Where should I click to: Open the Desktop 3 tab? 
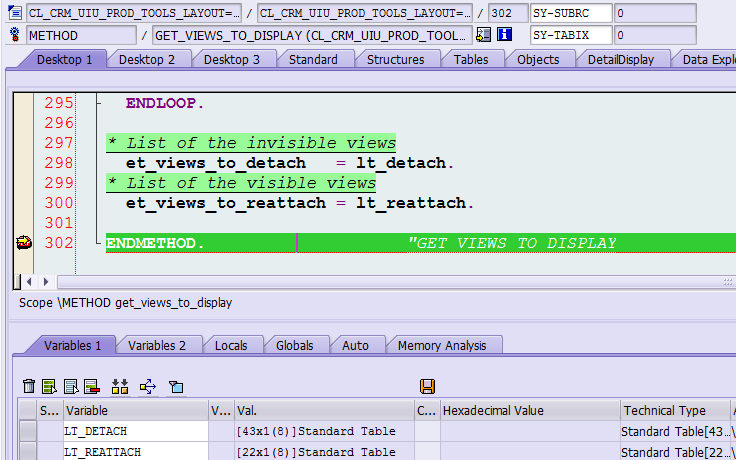pos(232,60)
